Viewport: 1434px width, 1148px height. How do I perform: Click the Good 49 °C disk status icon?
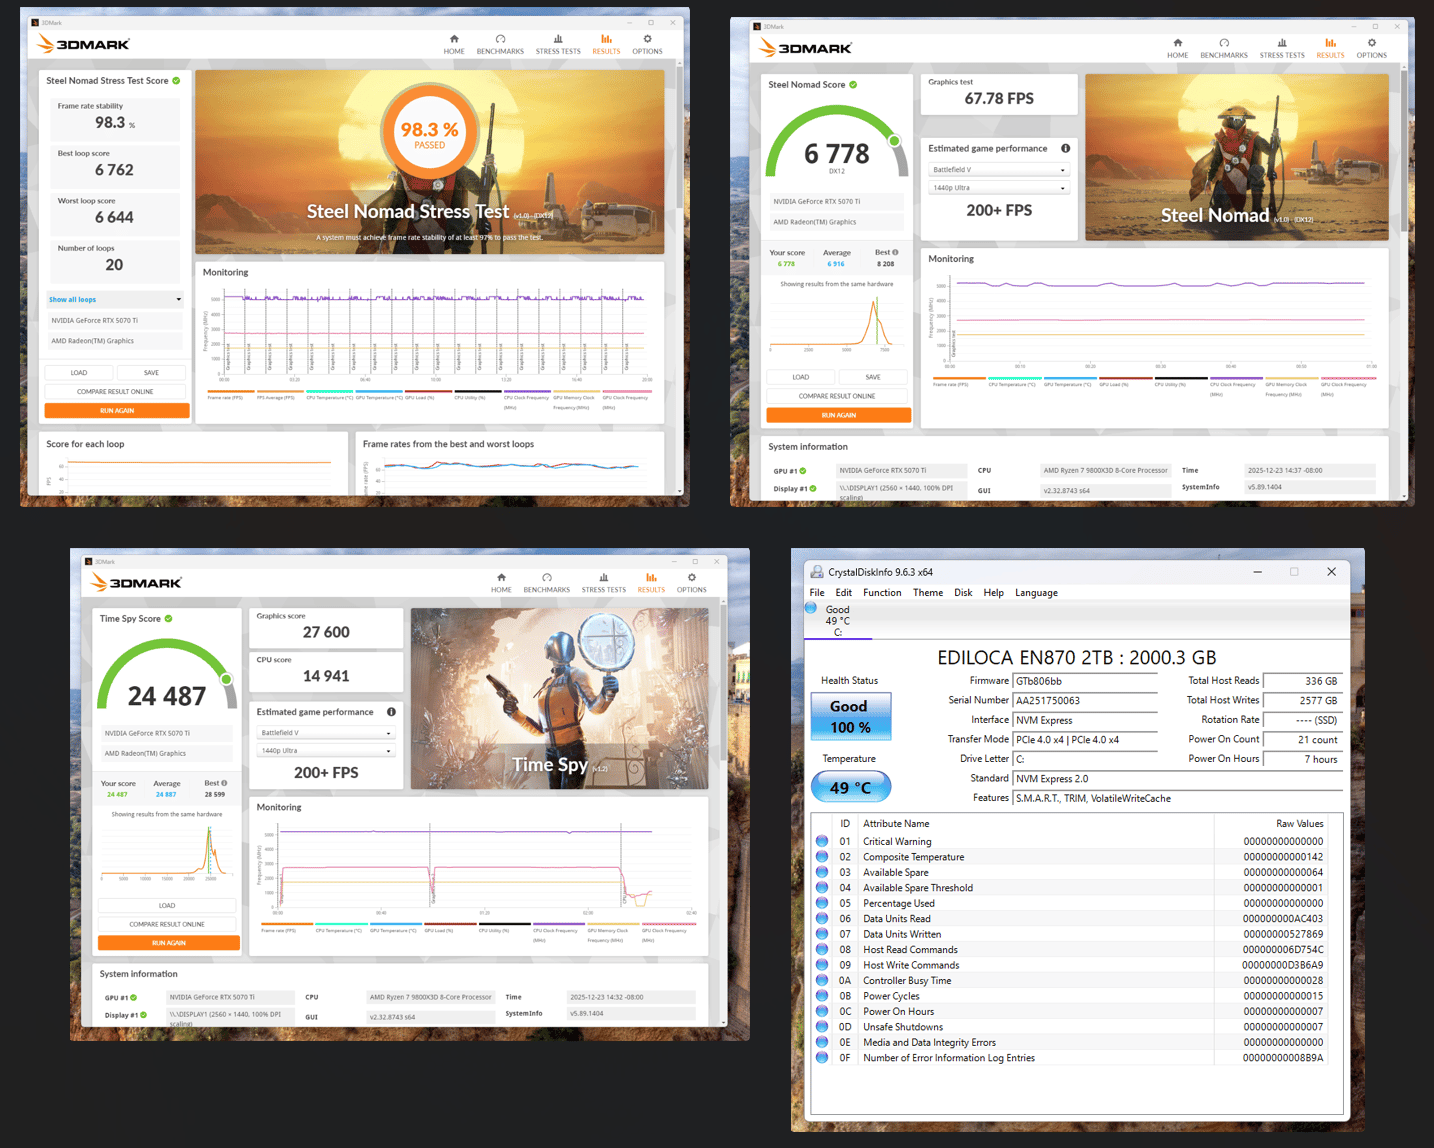pos(811,608)
